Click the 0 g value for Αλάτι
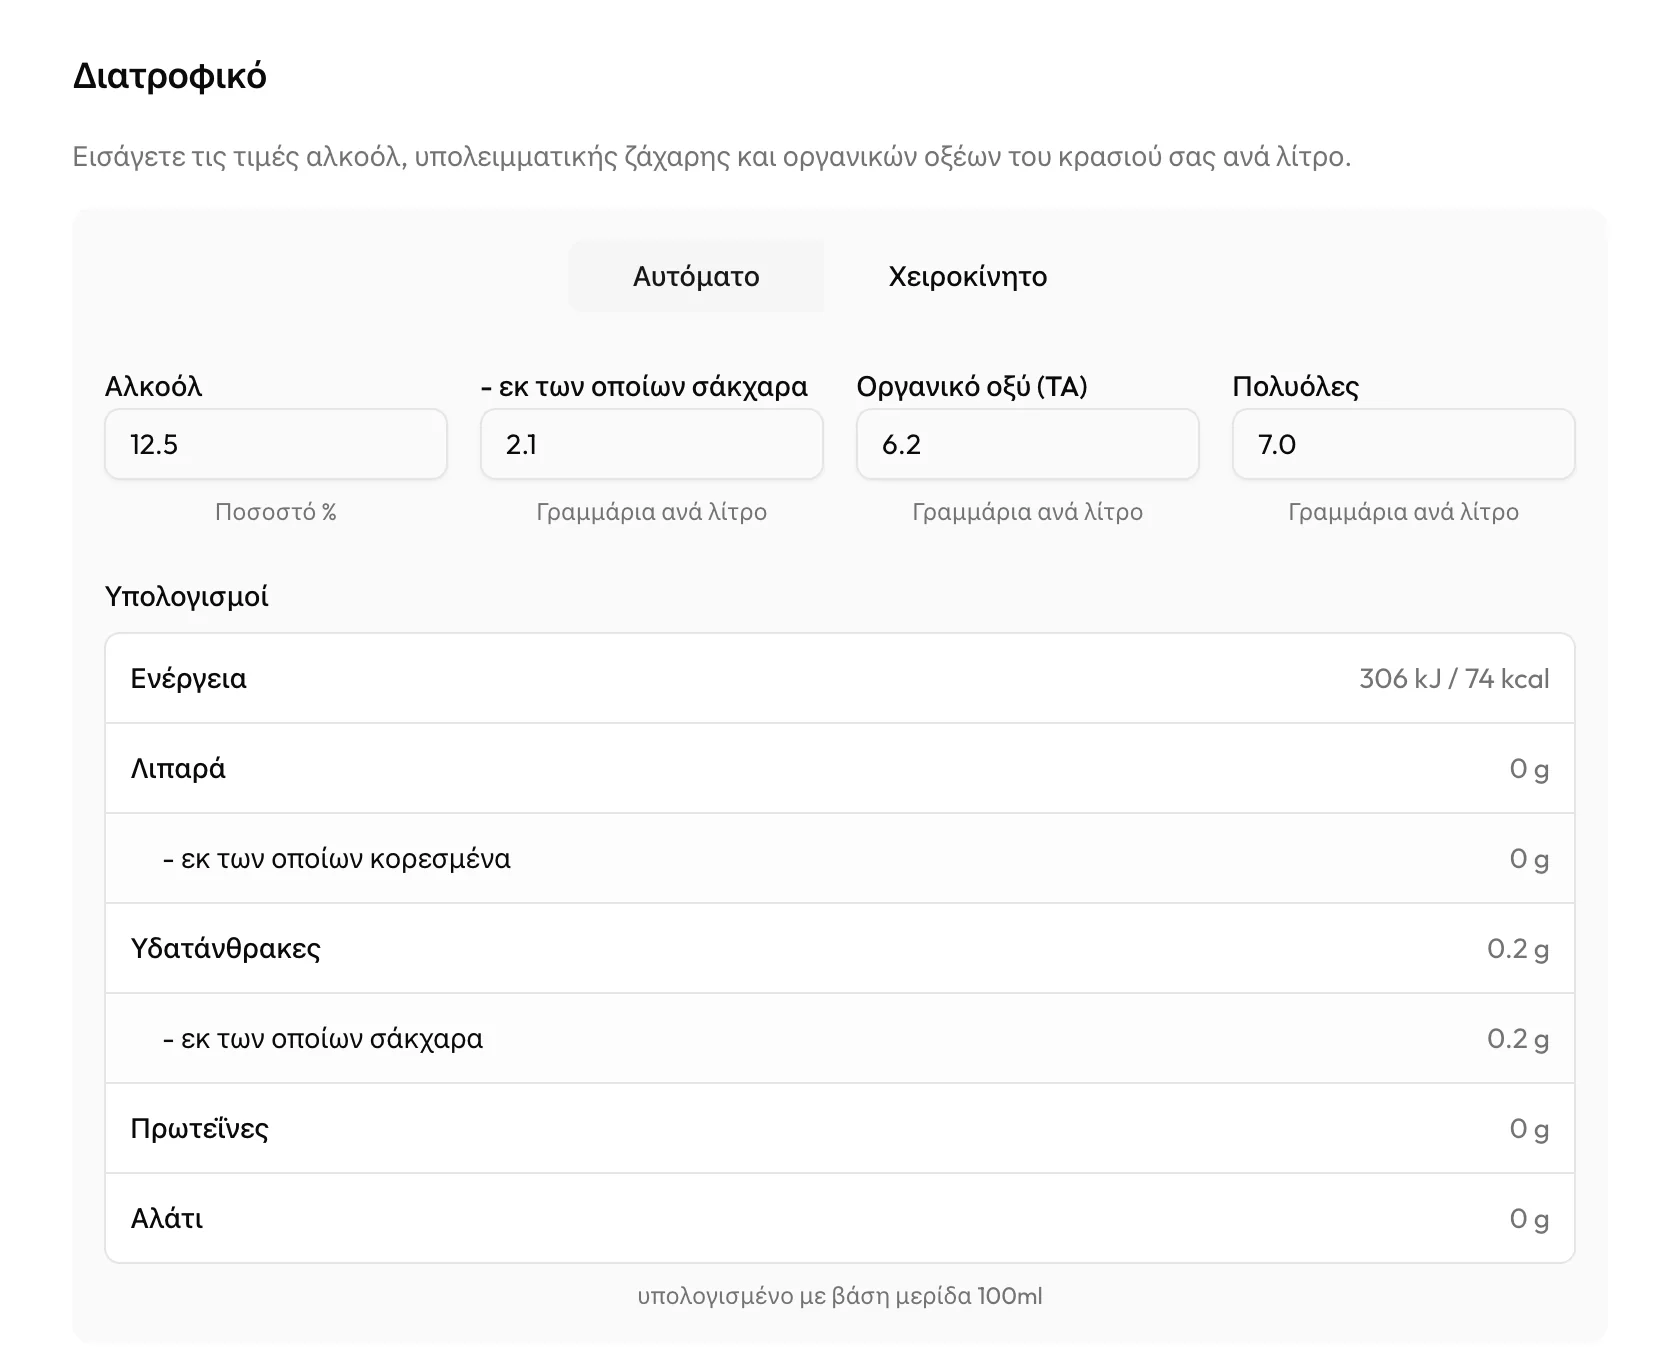The height and width of the screenshot is (1370, 1680). pyautogui.click(x=1529, y=1219)
